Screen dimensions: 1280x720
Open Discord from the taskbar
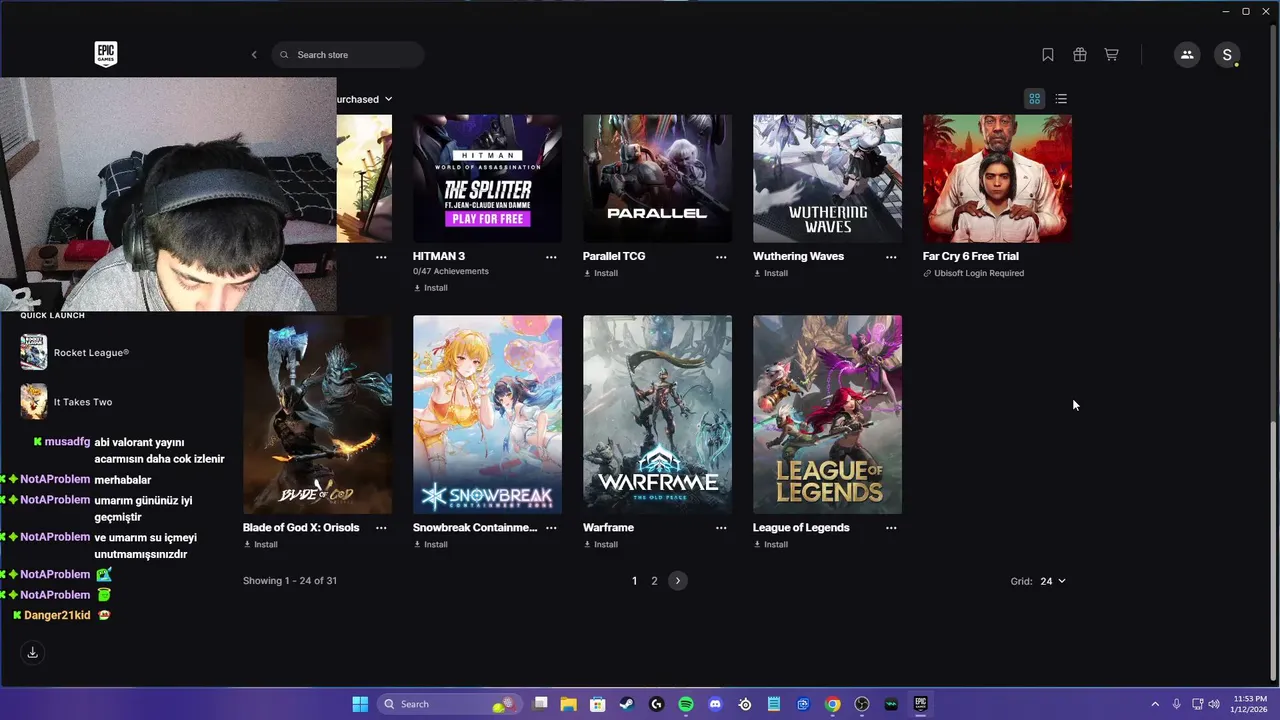click(715, 704)
